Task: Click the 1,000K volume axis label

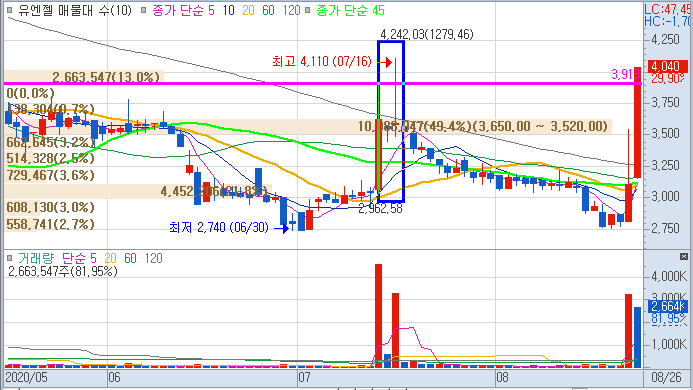Action: point(669,344)
